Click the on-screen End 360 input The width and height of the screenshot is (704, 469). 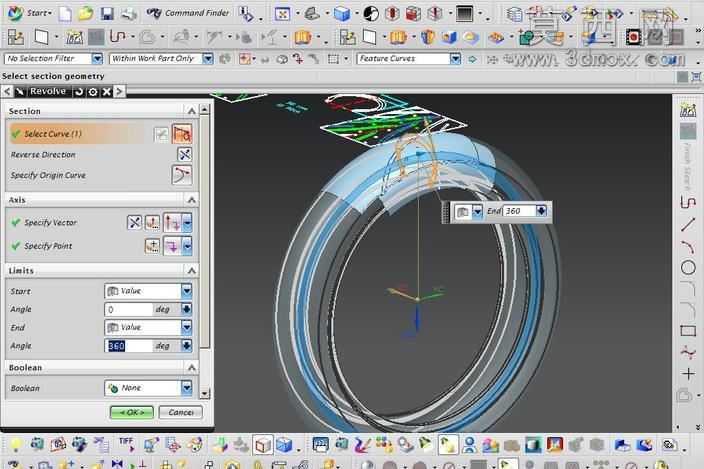[519, 211]
